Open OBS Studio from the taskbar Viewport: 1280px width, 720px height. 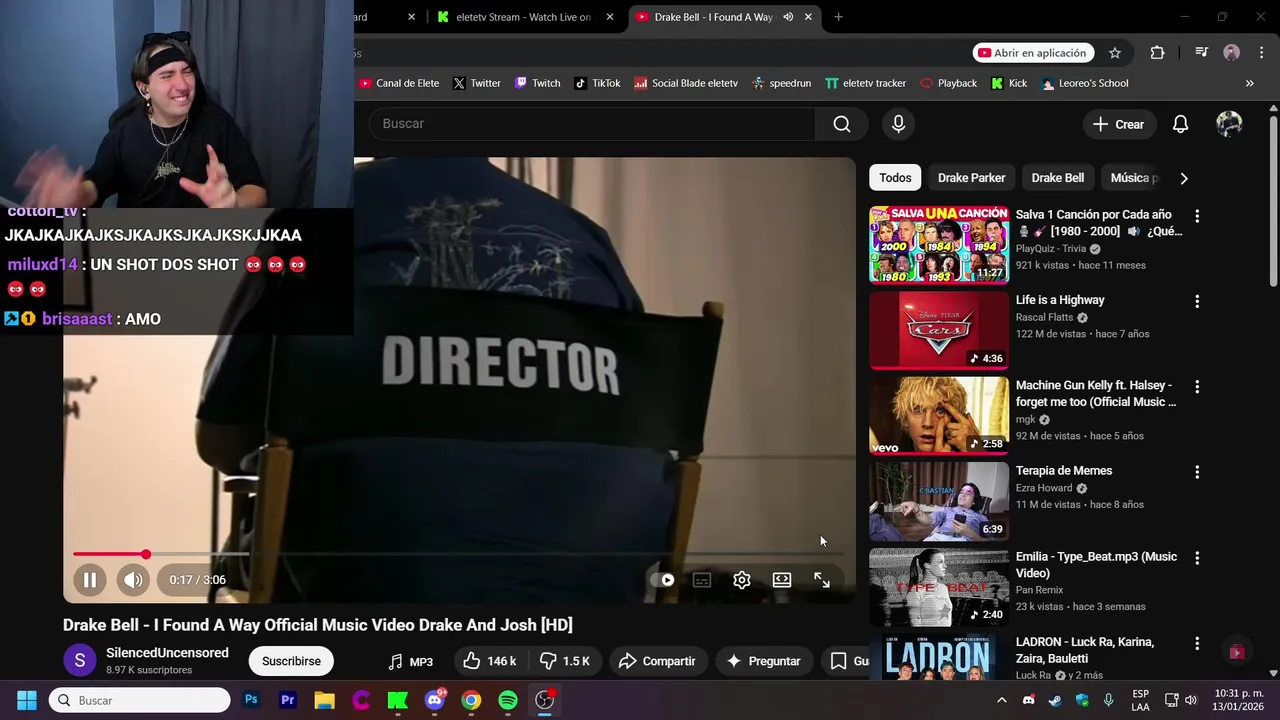click(x=544, y=700)
